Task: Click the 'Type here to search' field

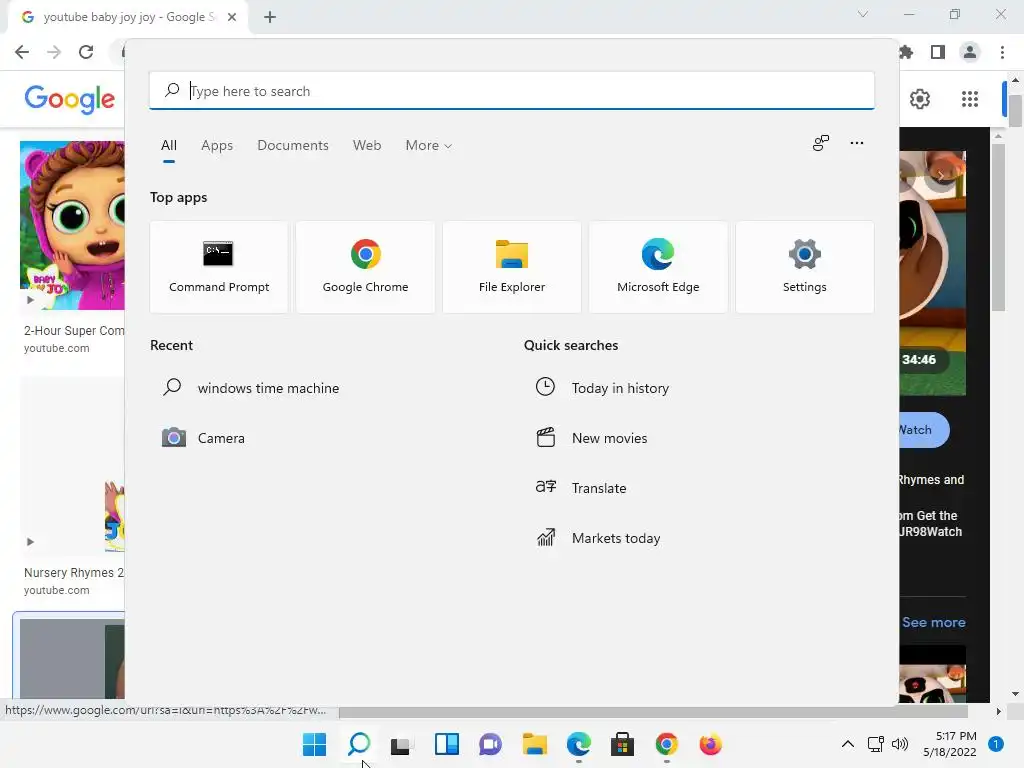Action: click(x=511, y=91)
